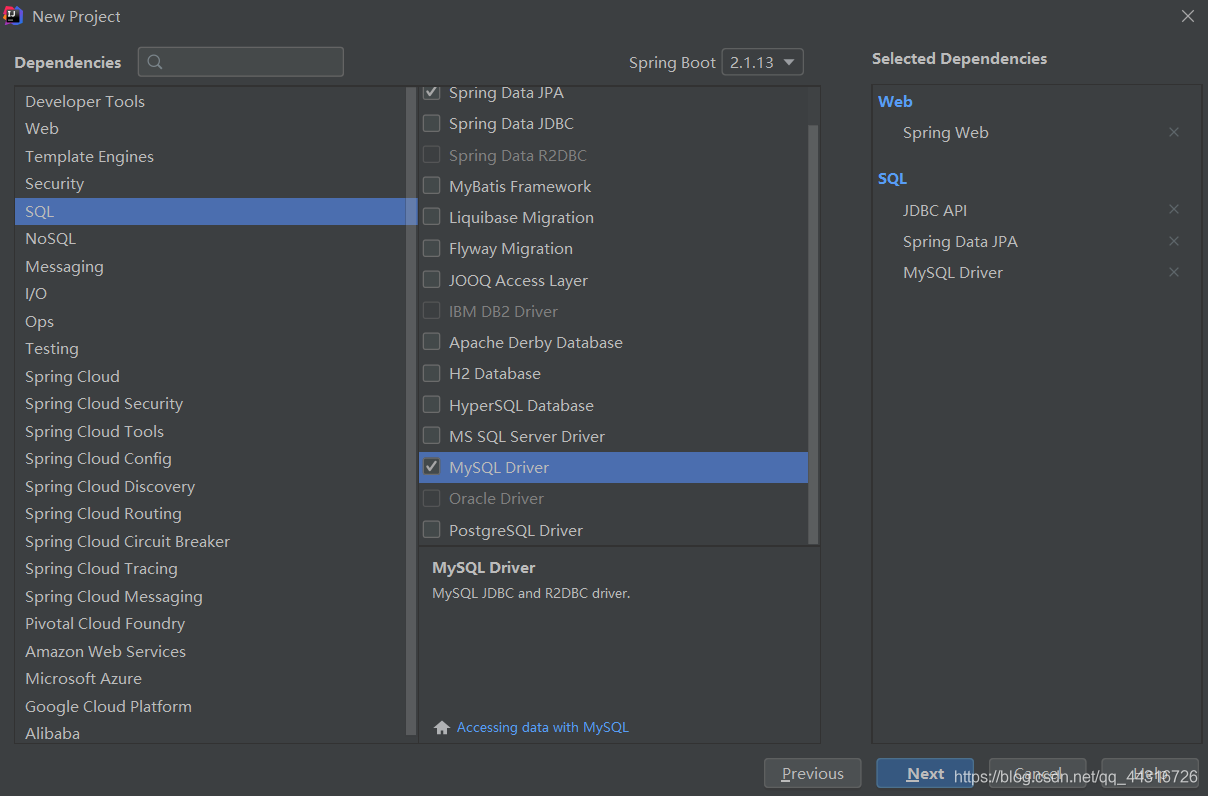Screen dimensions: 1208x796
Task: Select the NoSQL category
Action: 51,239
